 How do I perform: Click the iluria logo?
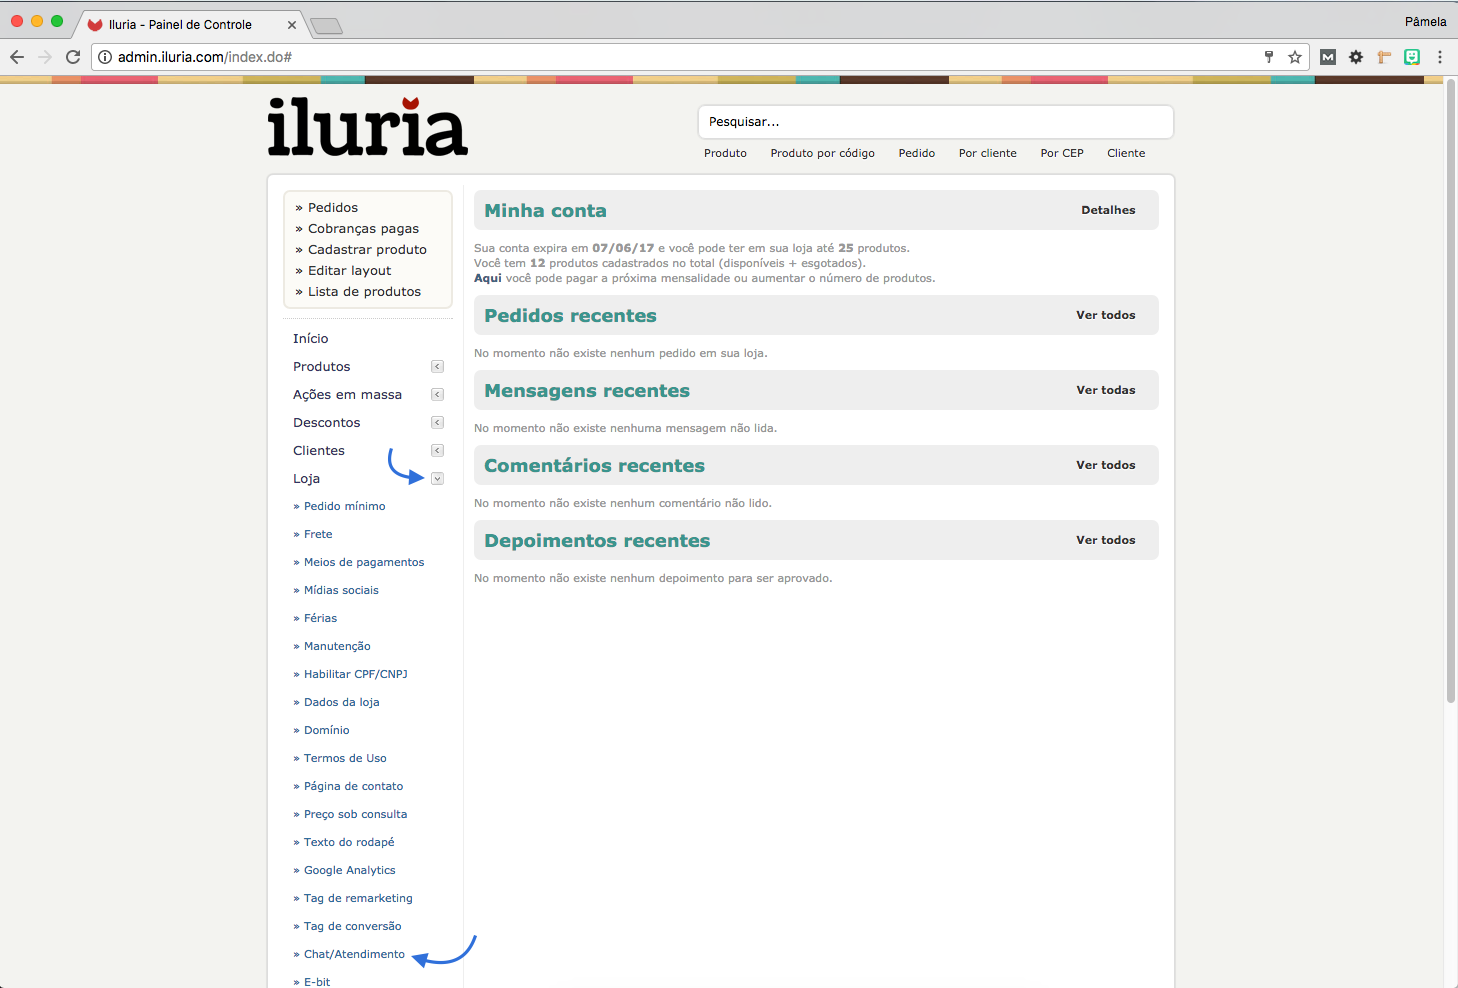367,128
